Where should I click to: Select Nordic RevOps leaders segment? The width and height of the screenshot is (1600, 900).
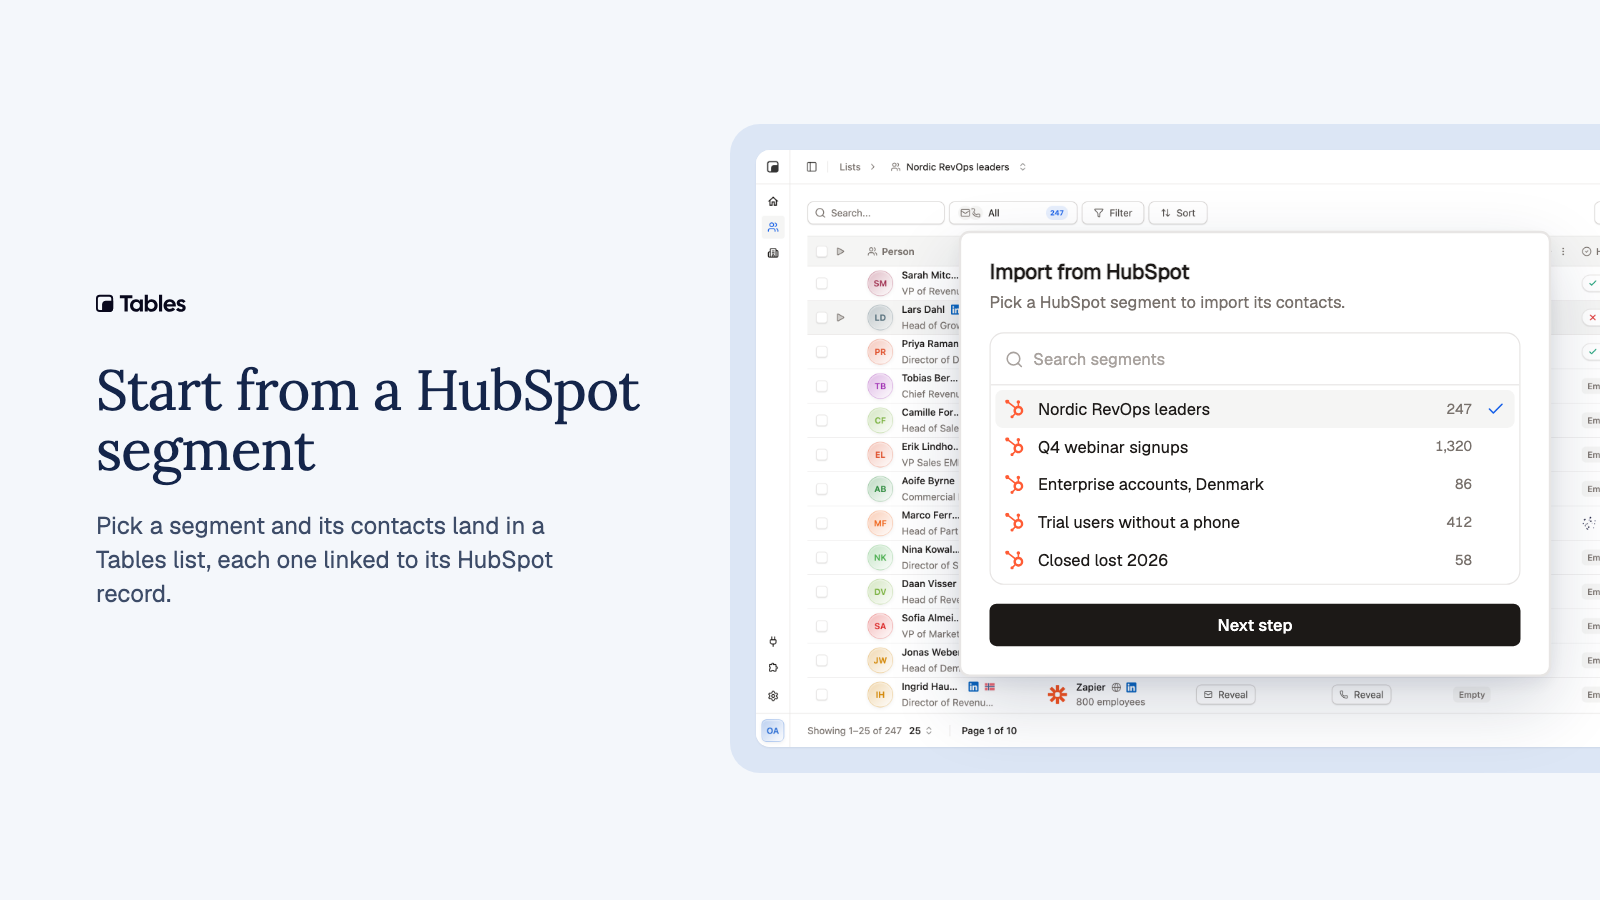[x=1255, y=409]
